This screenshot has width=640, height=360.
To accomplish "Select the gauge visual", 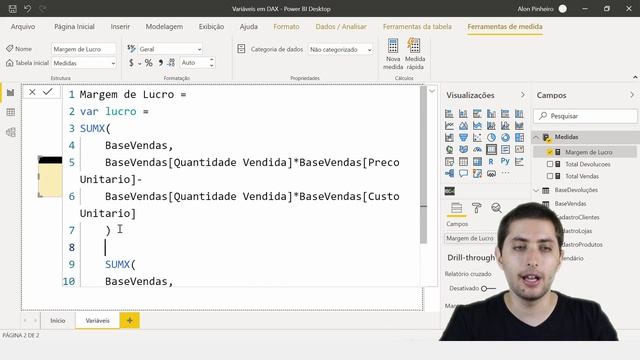I will (x=477, y=149).
